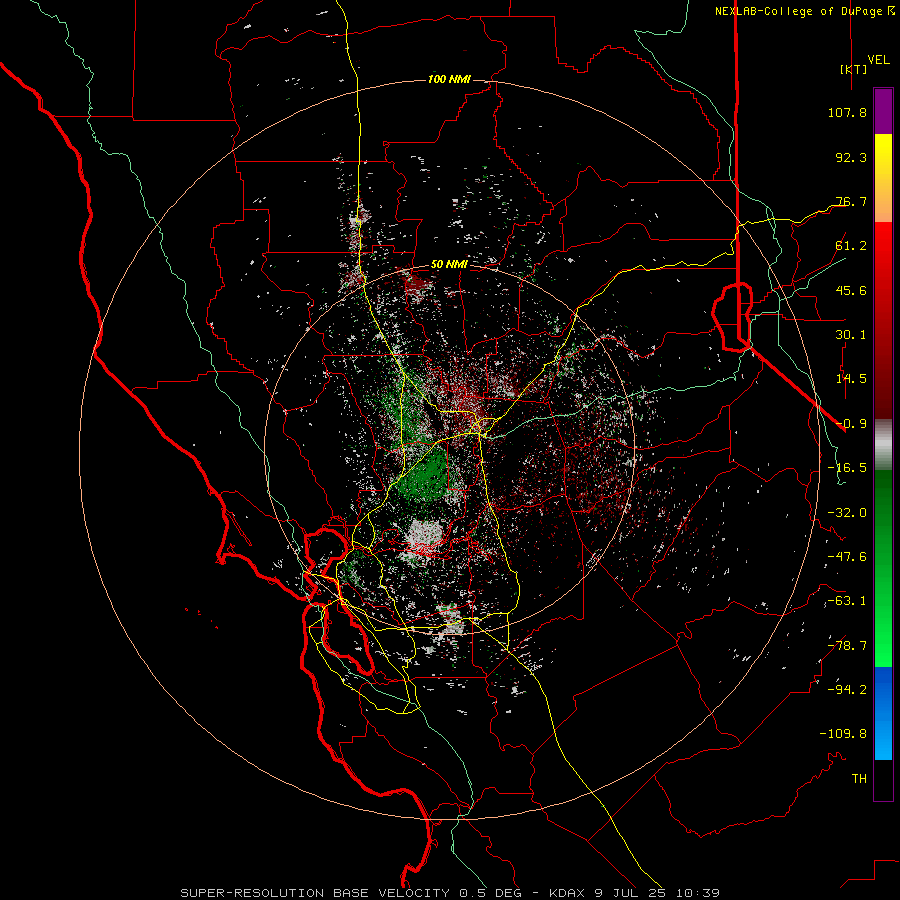Viewport: 900px width, 900px height.
Task: Click the 107.8 velocity legend value
Action: (847, 112)
